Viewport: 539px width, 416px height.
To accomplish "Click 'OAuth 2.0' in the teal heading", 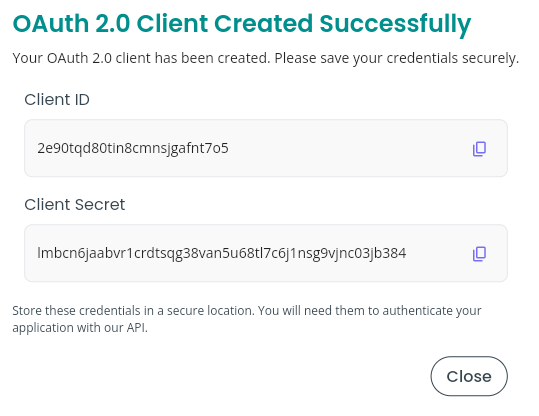I will click(71, 24).
